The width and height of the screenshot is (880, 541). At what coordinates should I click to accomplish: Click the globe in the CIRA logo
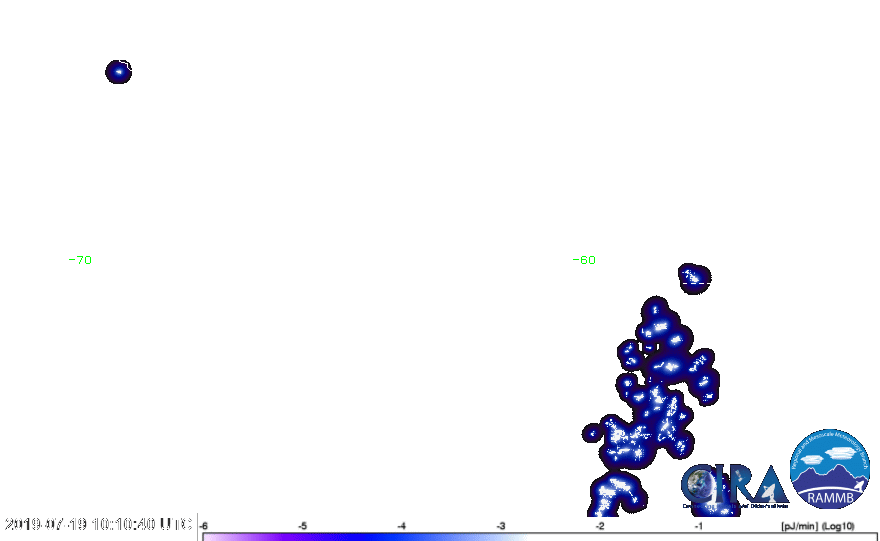(x=700, y=486)
